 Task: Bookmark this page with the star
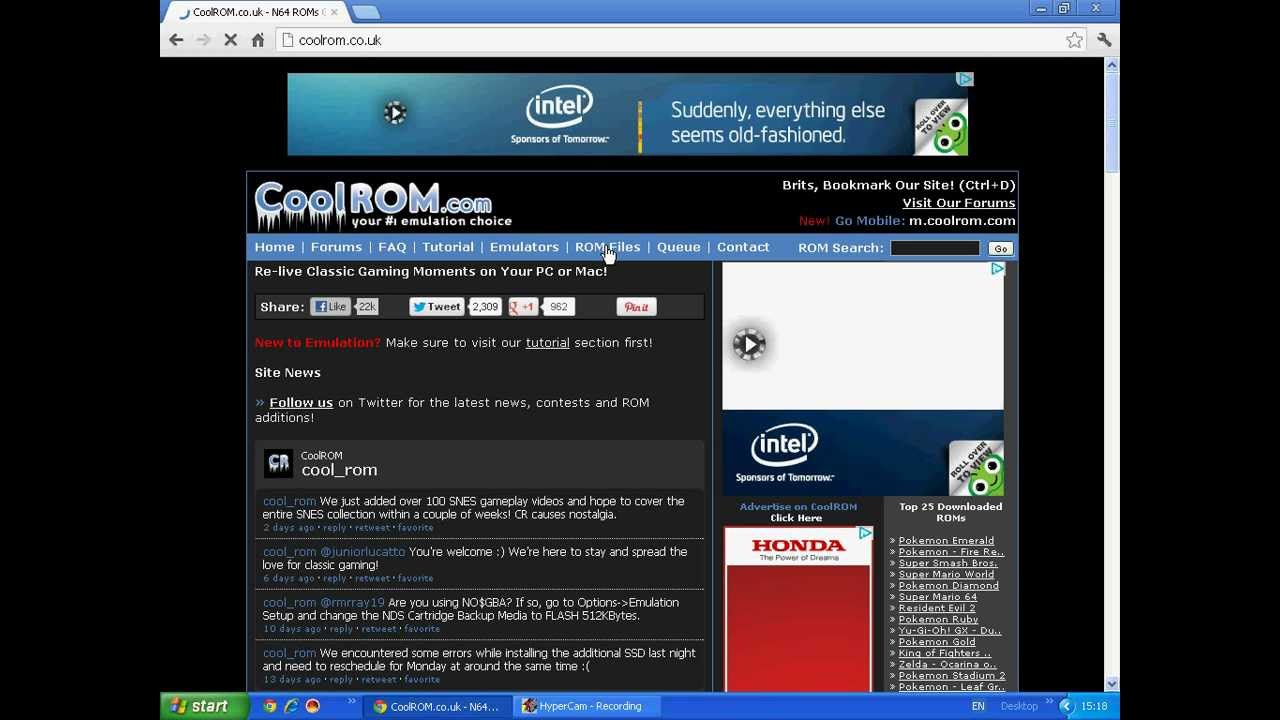click(1074, 40)
